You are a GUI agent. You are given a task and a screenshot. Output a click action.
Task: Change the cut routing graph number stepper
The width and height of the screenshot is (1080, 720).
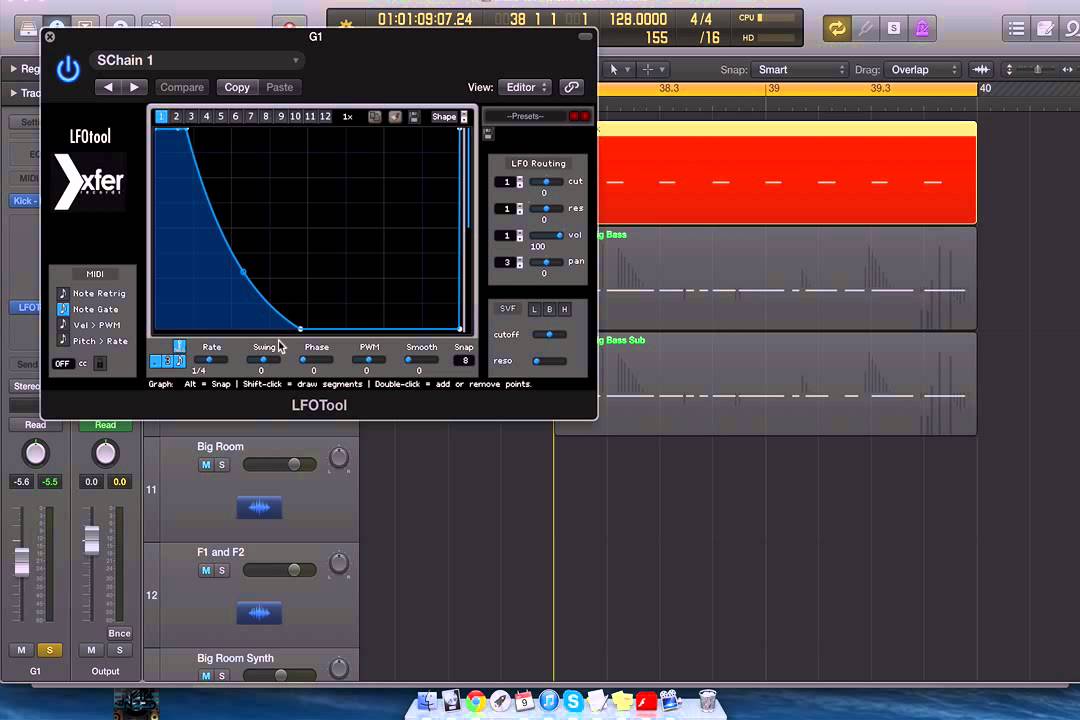(x=520, y=182)
